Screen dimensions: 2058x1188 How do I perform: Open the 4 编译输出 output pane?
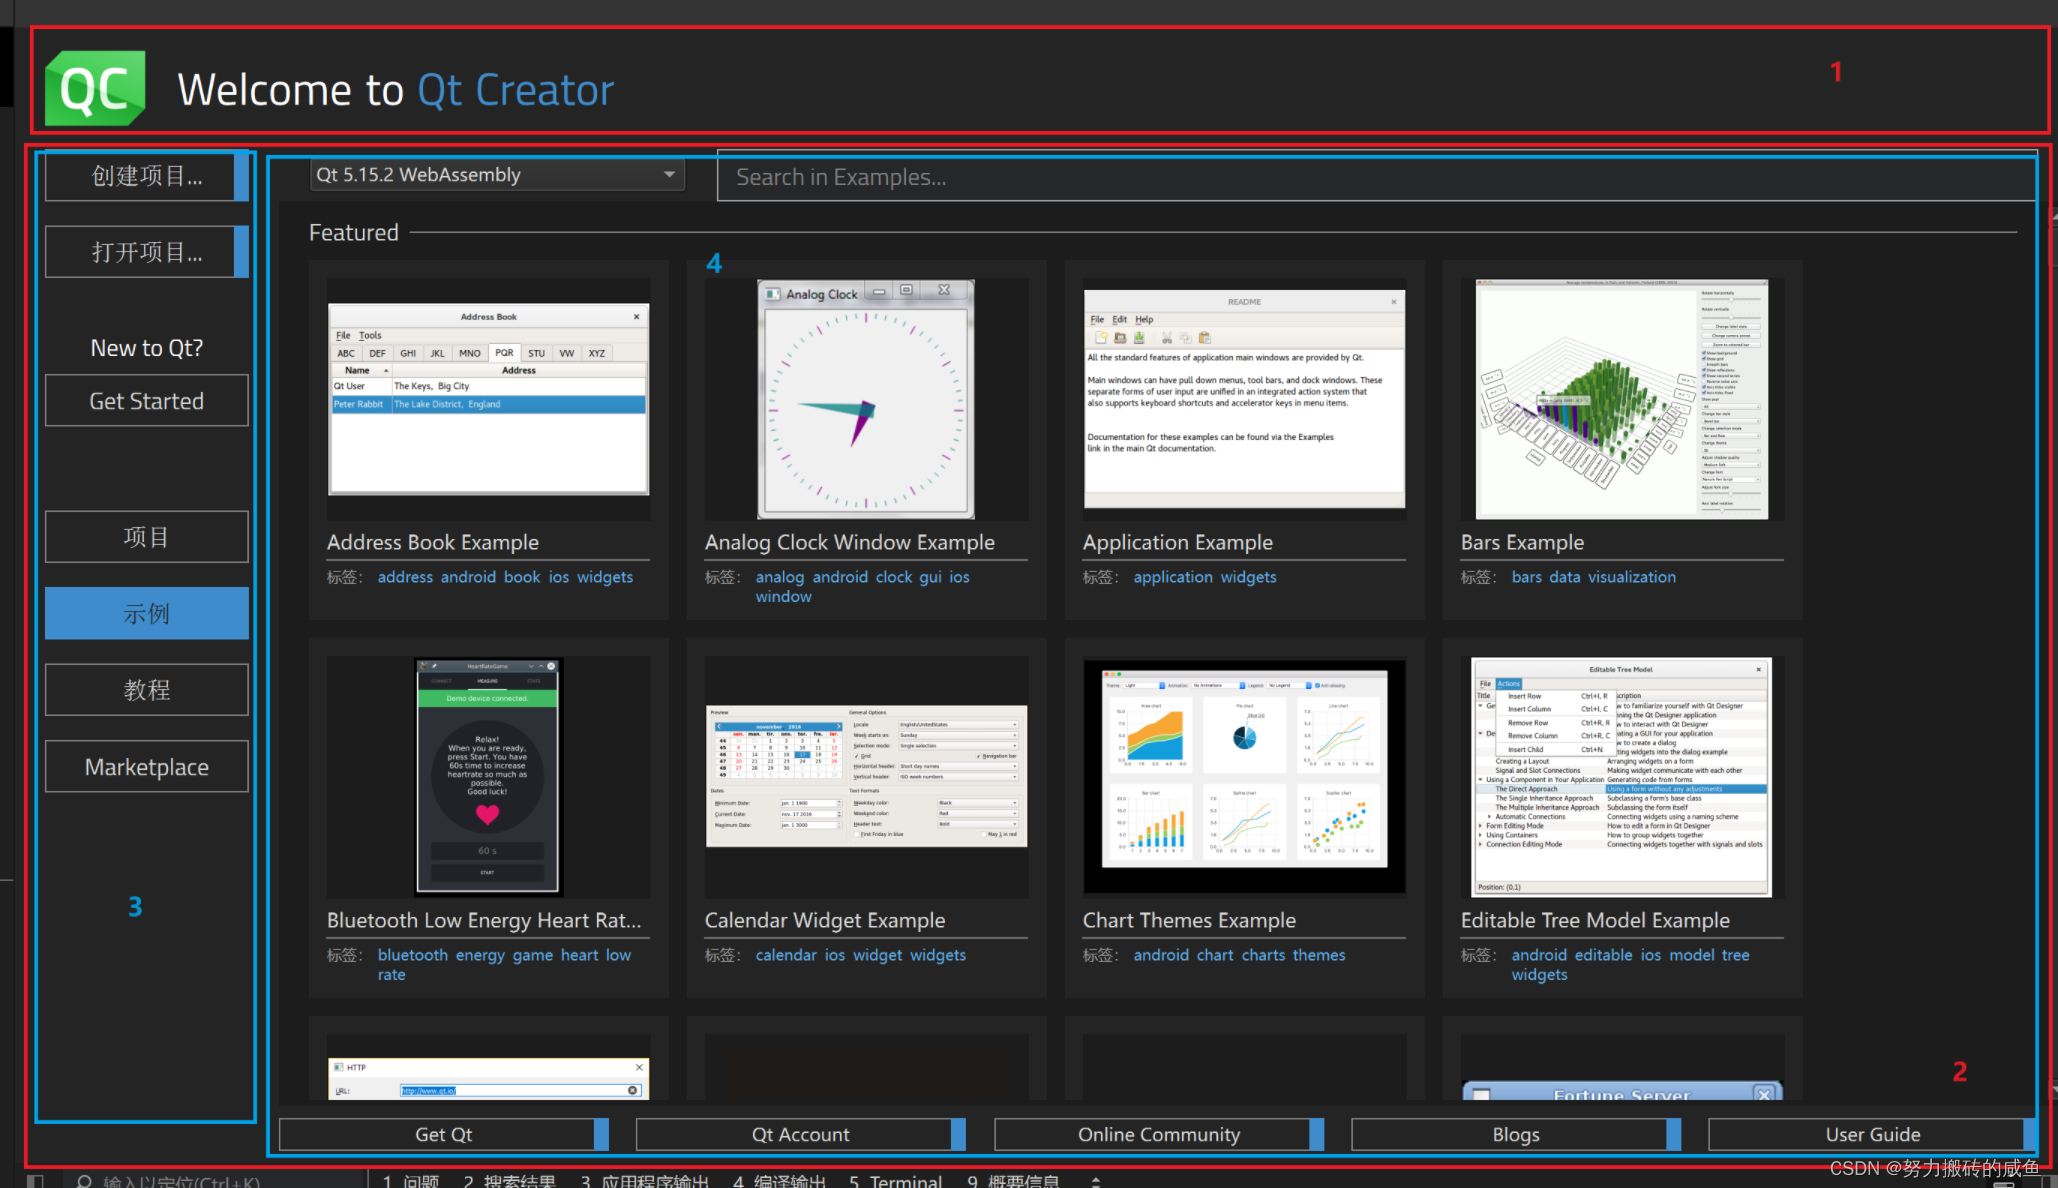click(x=780, y=1181)
